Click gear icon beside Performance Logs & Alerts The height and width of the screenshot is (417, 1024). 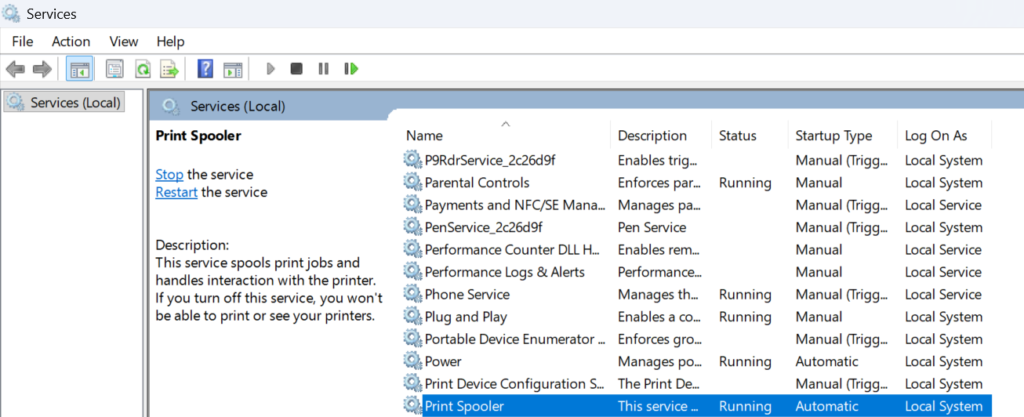point(412,271)
